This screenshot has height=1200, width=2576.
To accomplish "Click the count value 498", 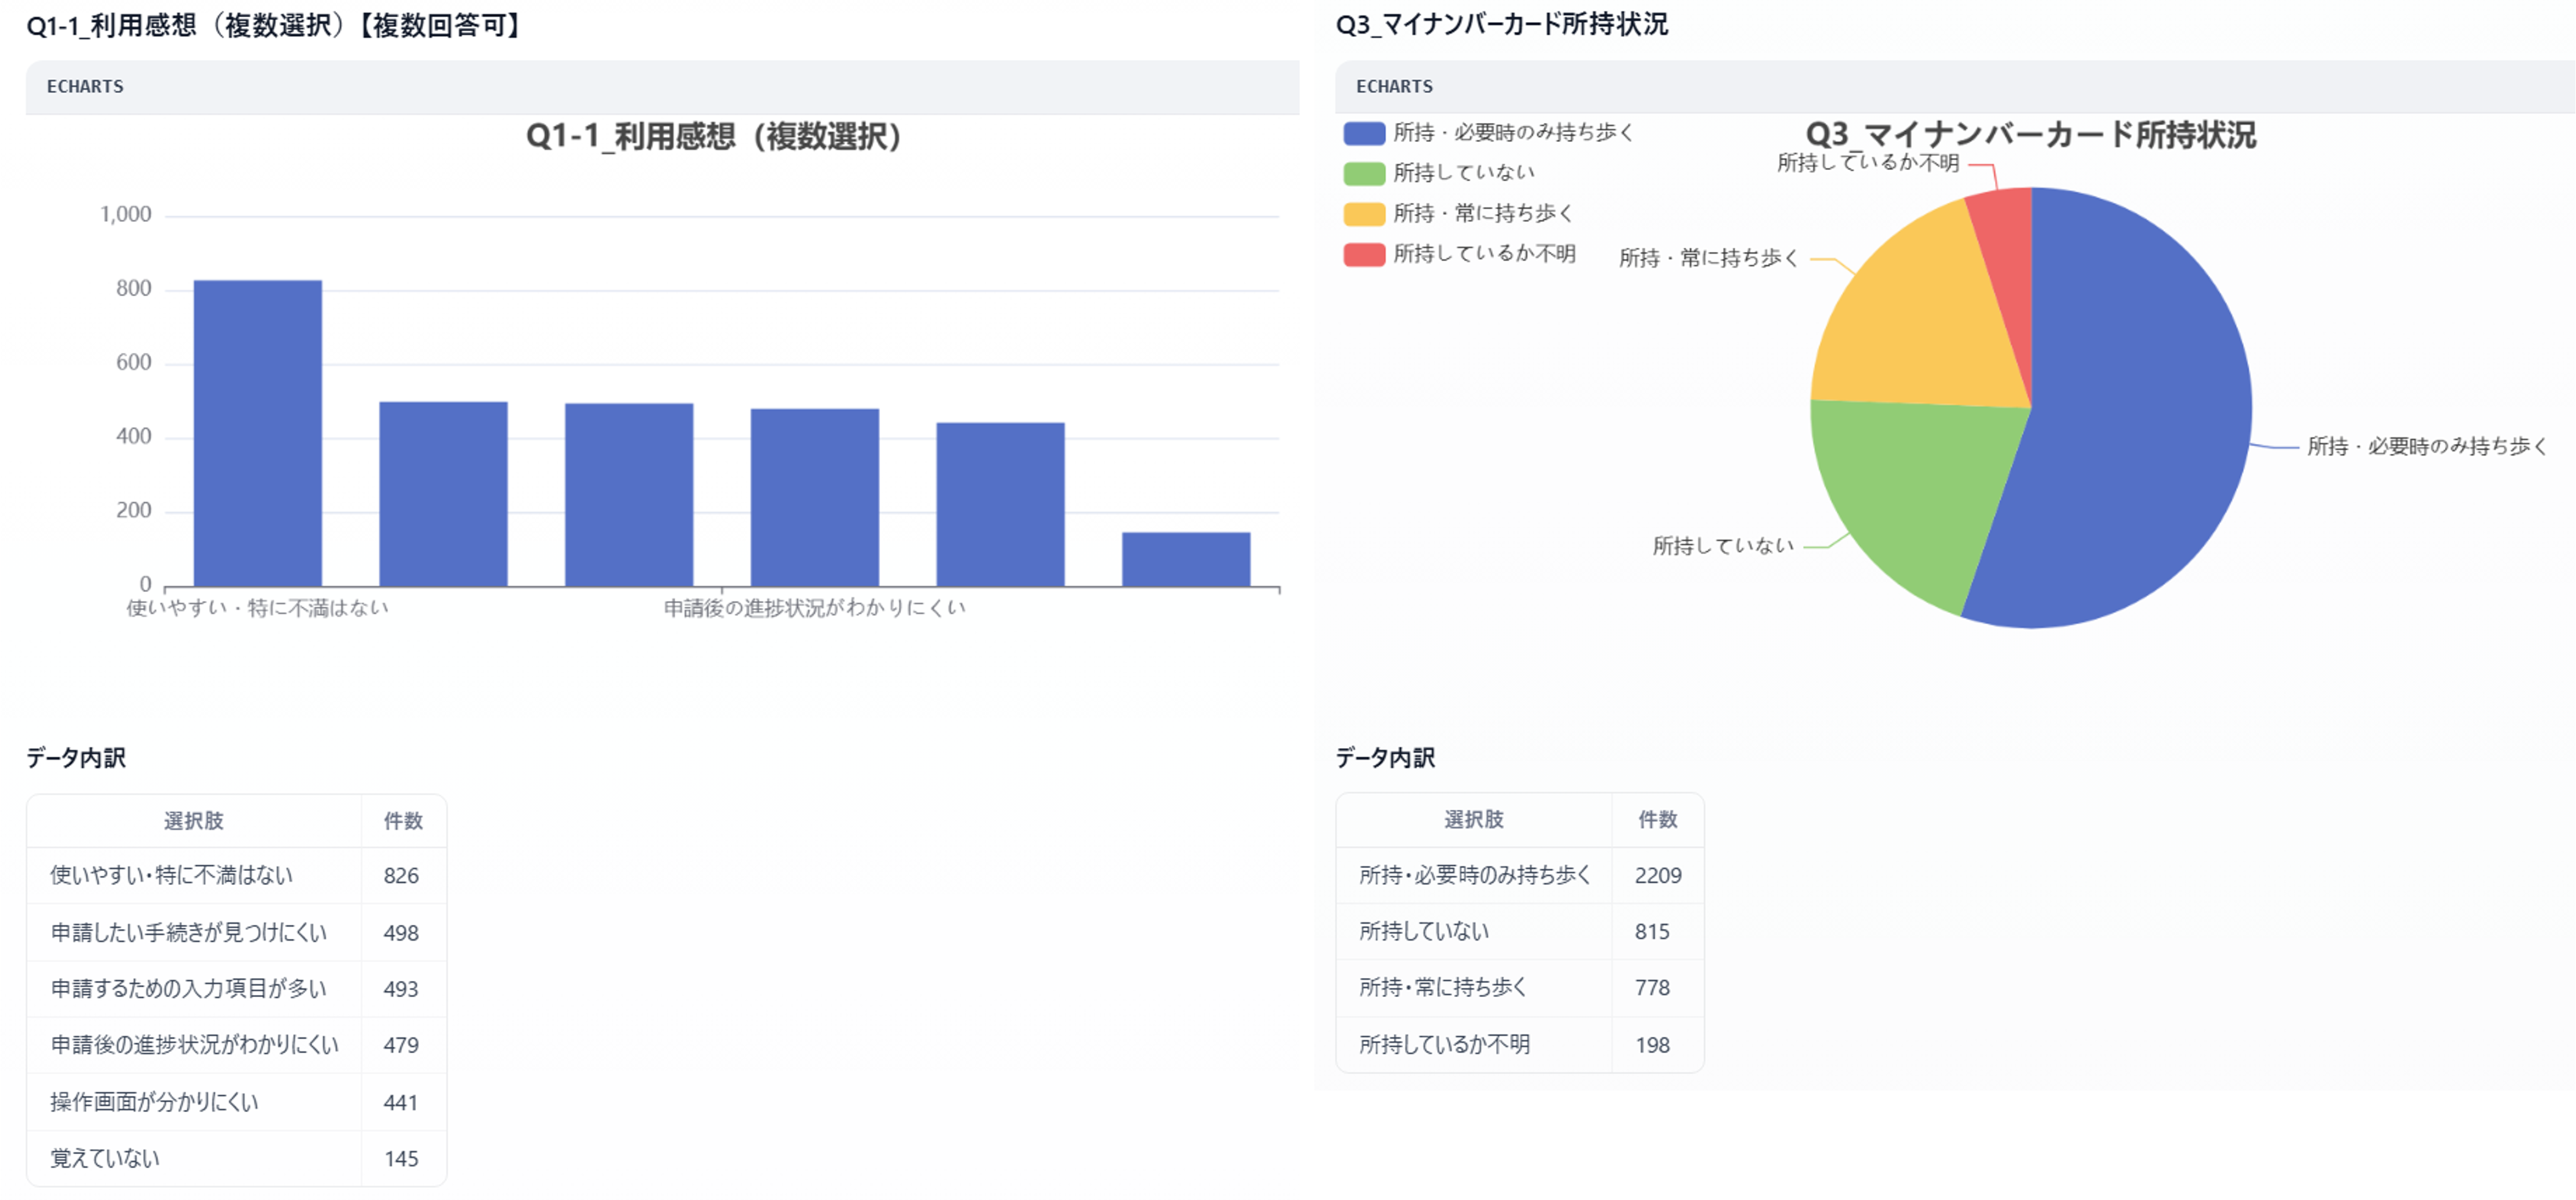I will pos(401,933).
